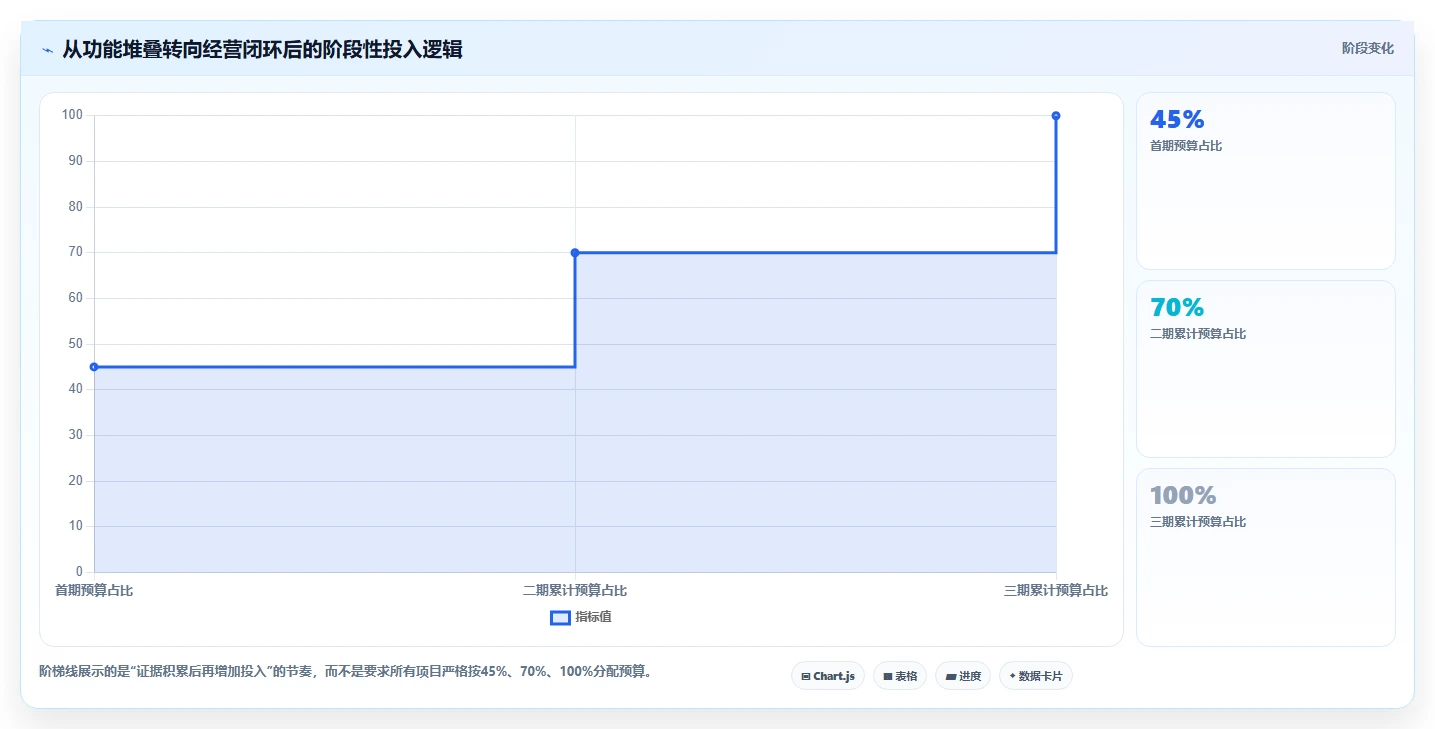
Task: Click the y-axis value 20
Action: (x=75, y=481)
